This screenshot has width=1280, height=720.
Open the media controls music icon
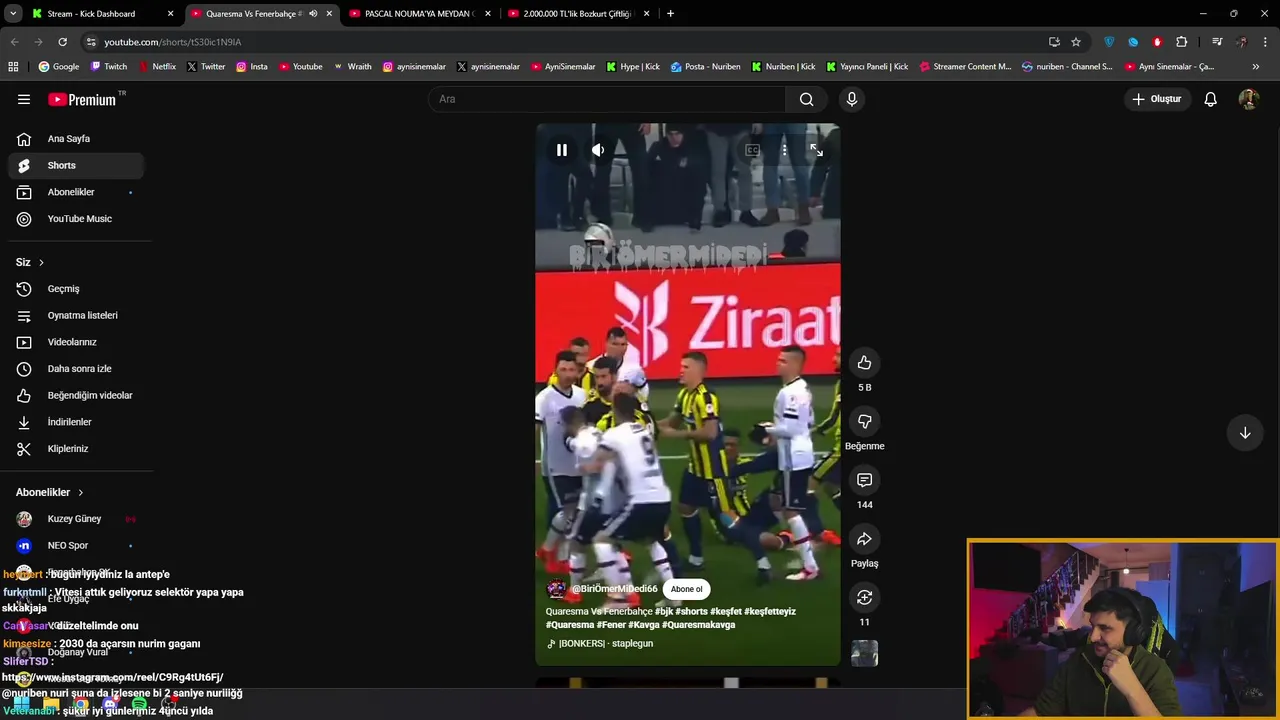(x=1217, y=42)
